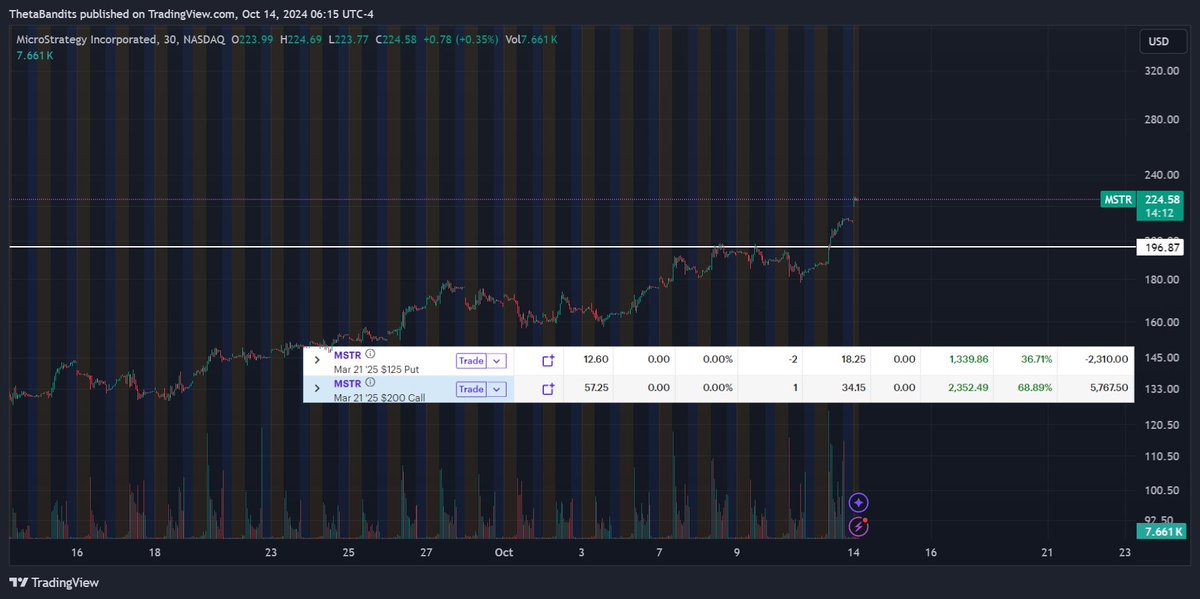The image size is (1200, 599).
Task: Click the pop-out icon on the $125 Put row
Action: pyautogui.click(x=548, y=360)
